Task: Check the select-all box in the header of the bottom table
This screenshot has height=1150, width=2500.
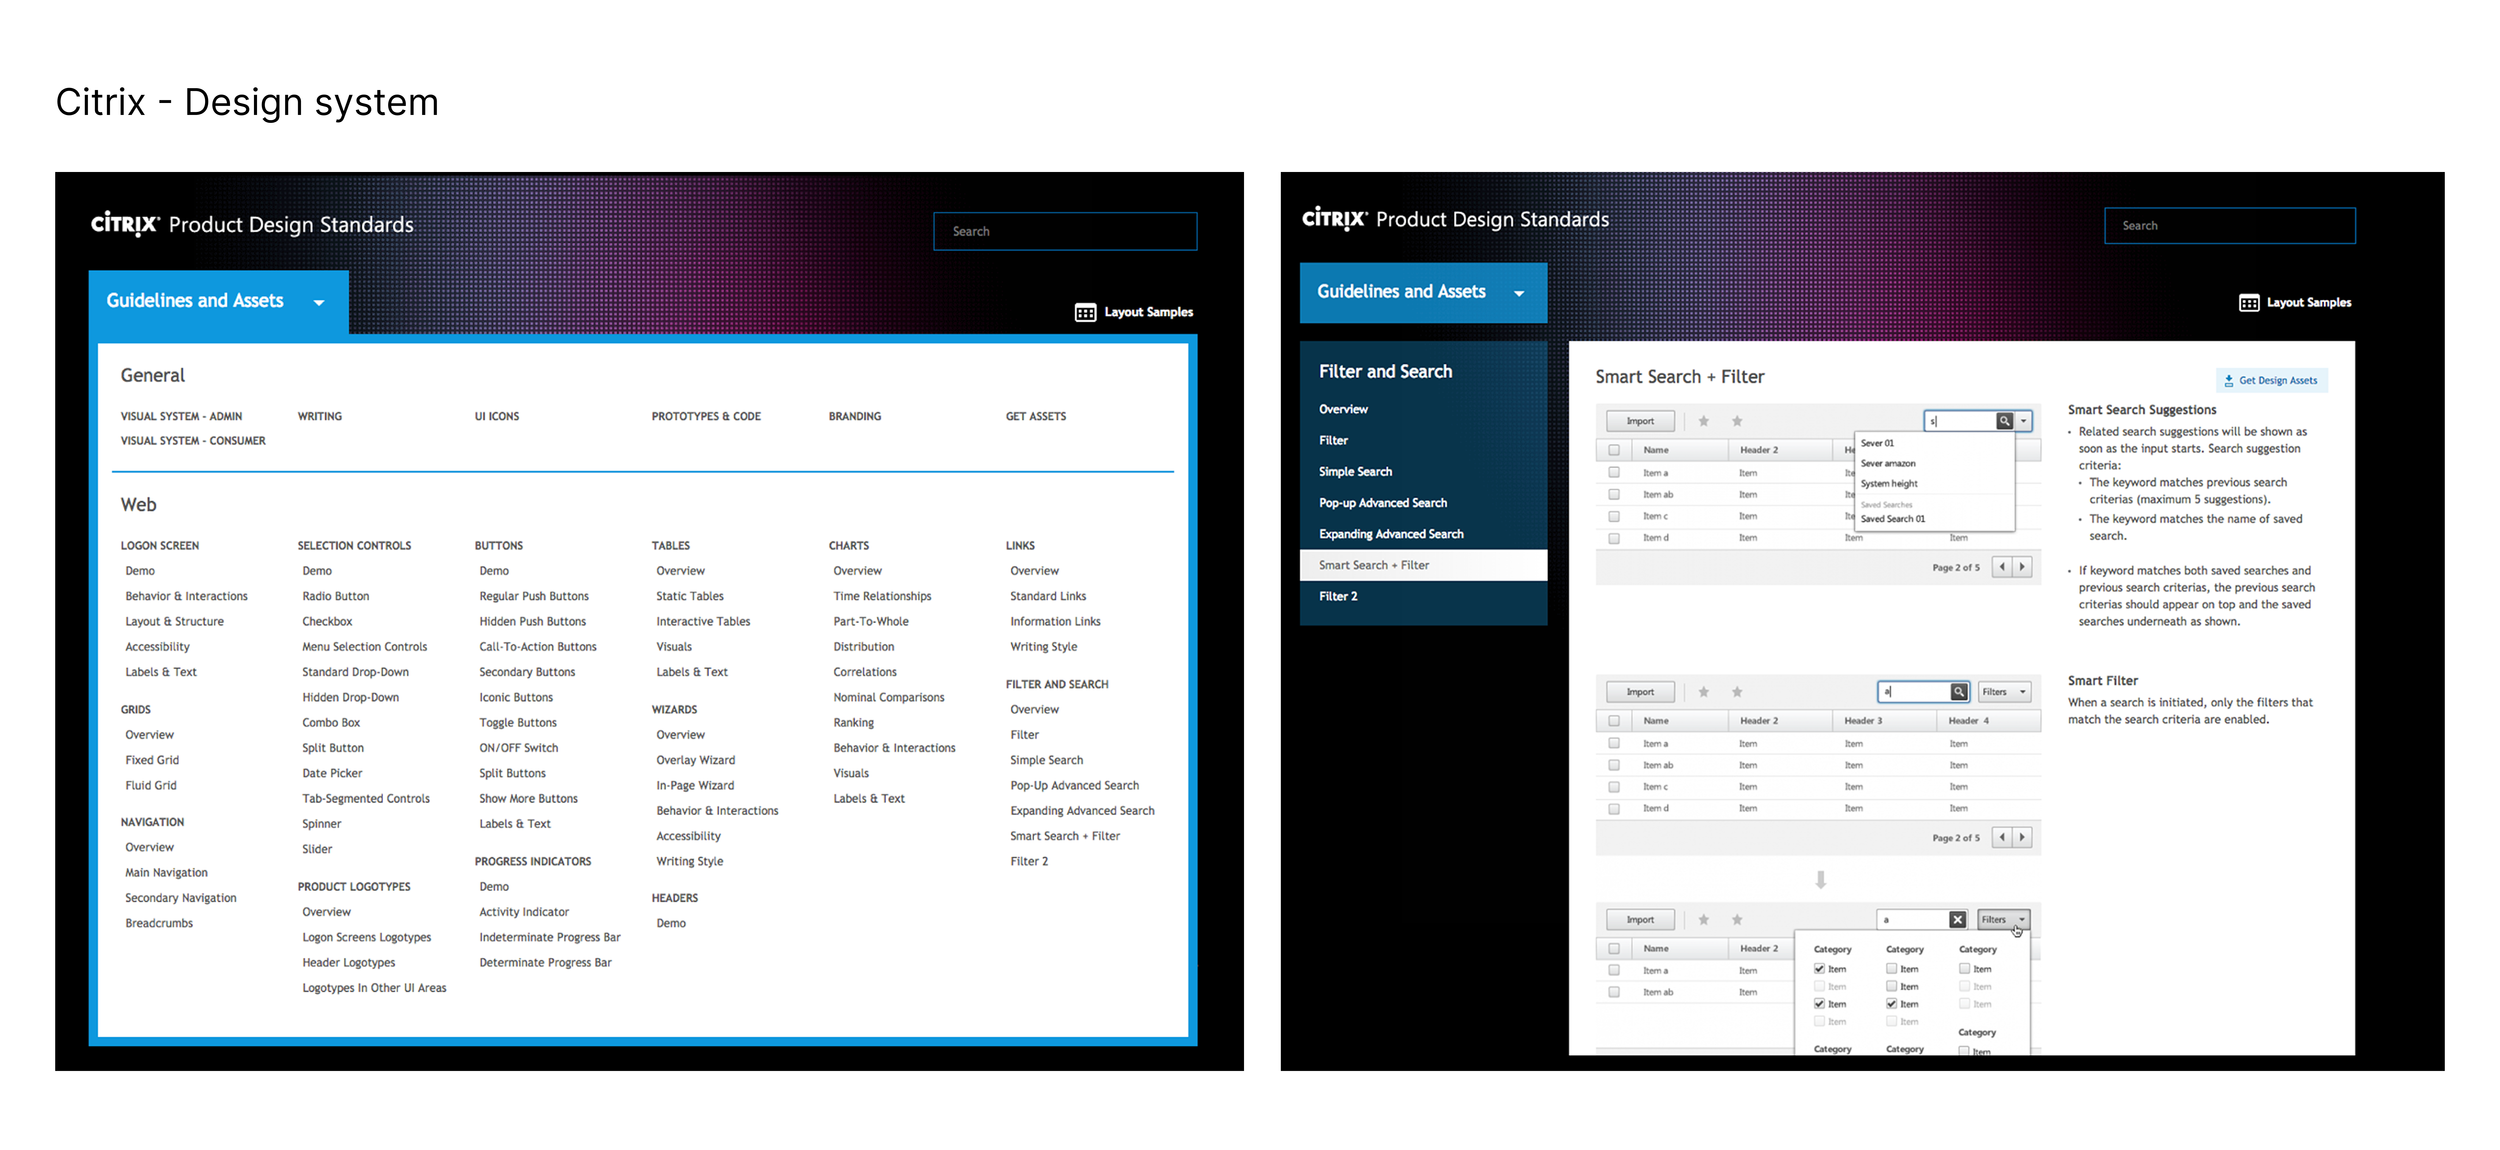Action: tap(1614, 948)
